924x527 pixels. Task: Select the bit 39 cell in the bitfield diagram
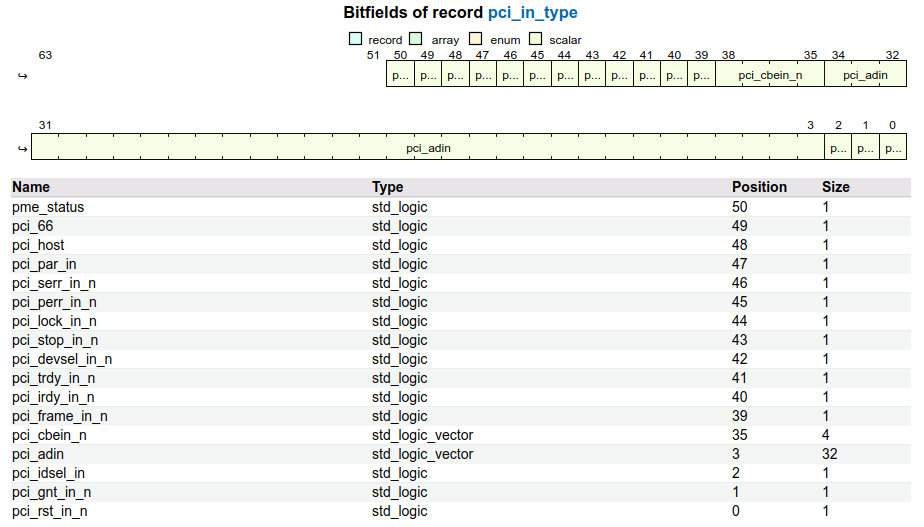coord(702,74)
